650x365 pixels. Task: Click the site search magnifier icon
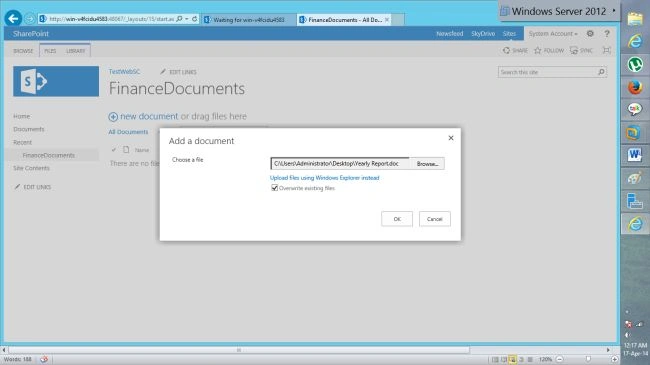pyautogui.click(x=601, y=72)
